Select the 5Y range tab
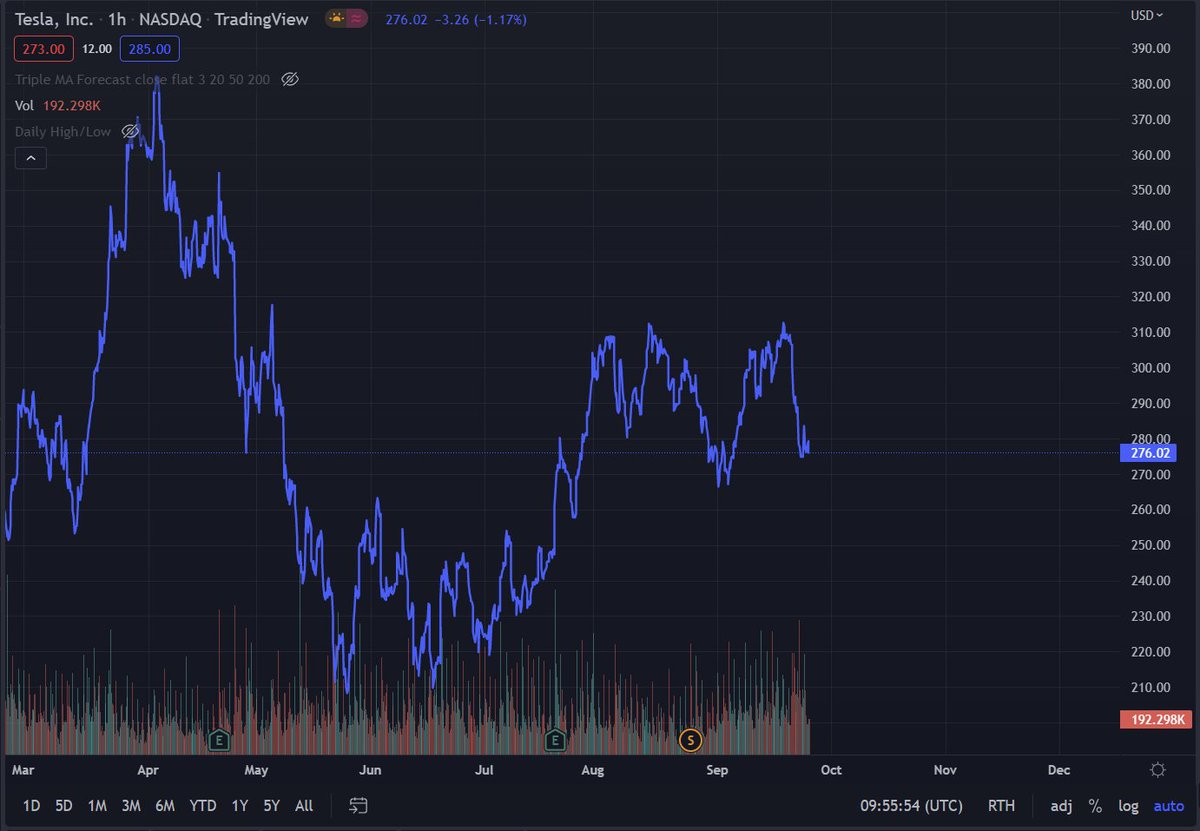Screen dimensions: 1200x831 pos(272,806)
